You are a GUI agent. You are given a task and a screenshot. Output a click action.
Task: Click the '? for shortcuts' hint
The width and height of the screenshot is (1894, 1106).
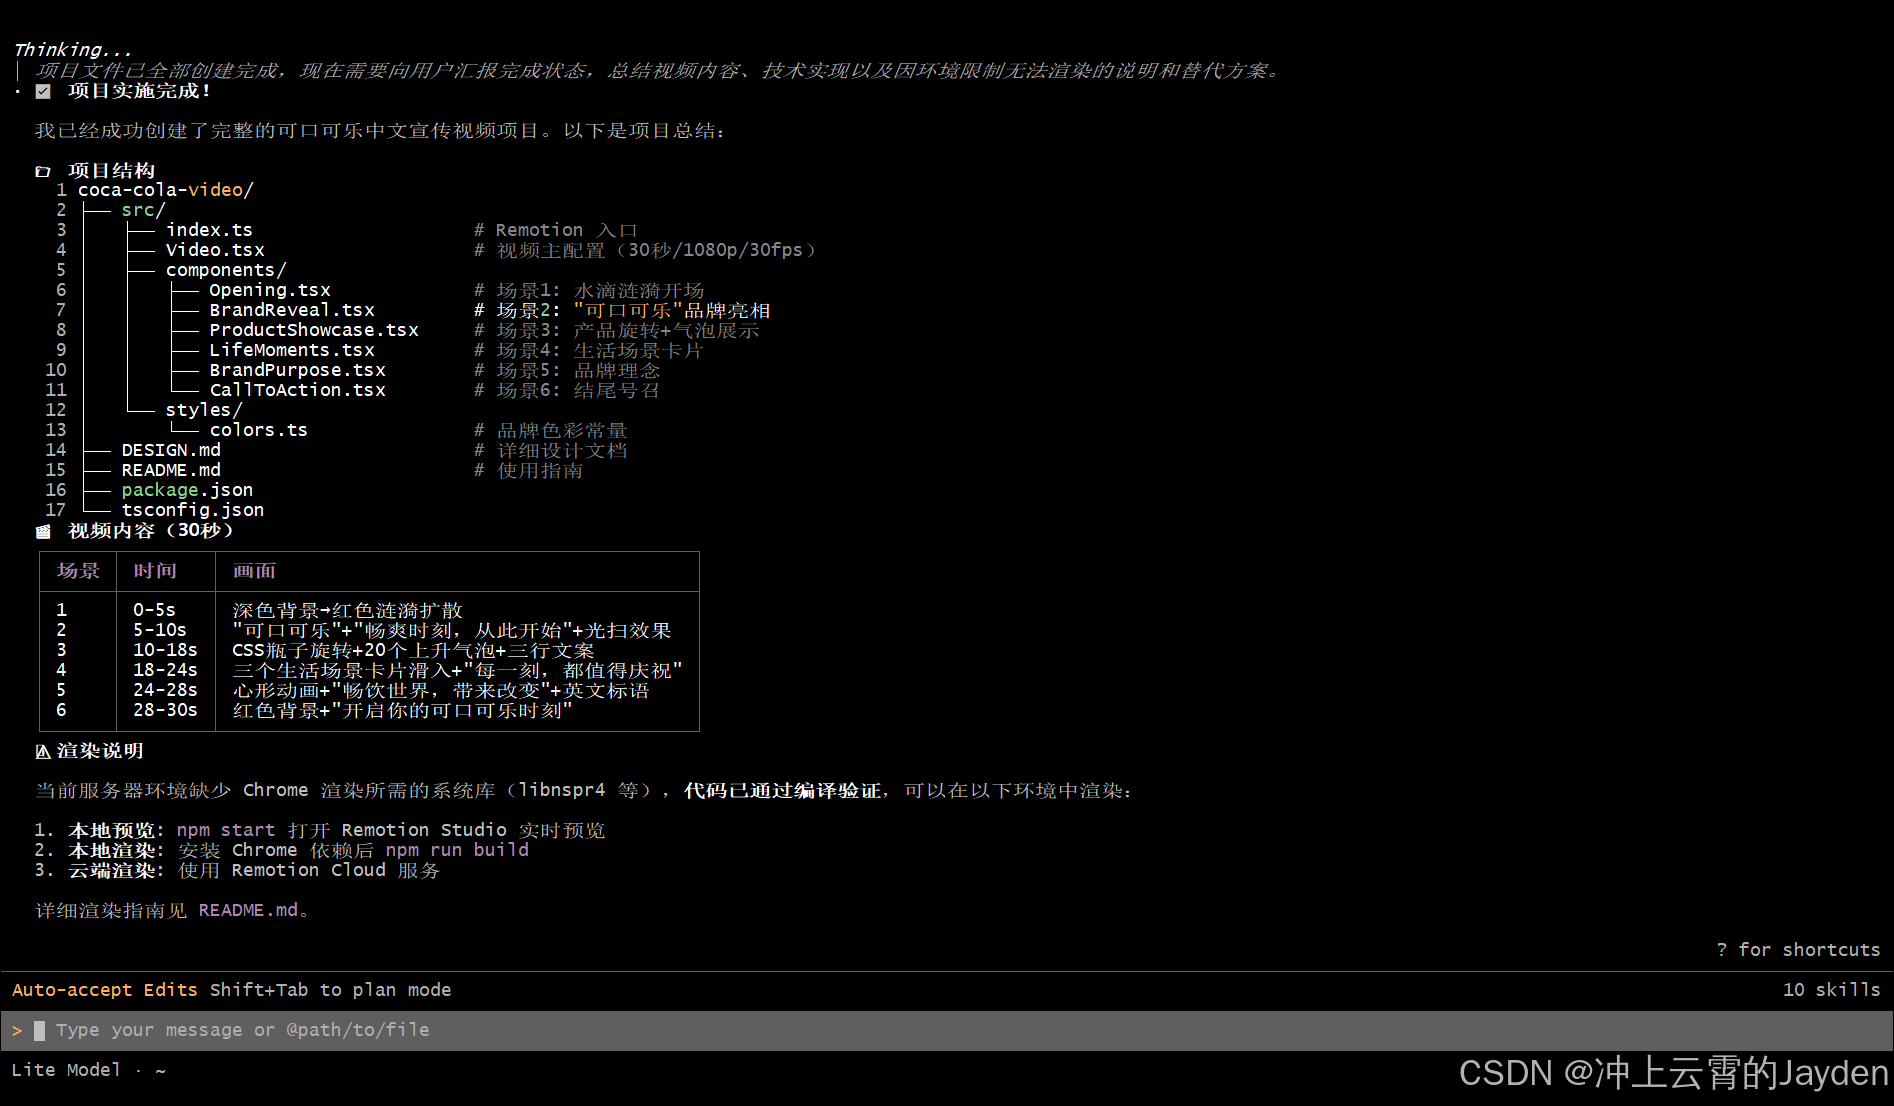pyautogui.click(x=1798, y=950)
